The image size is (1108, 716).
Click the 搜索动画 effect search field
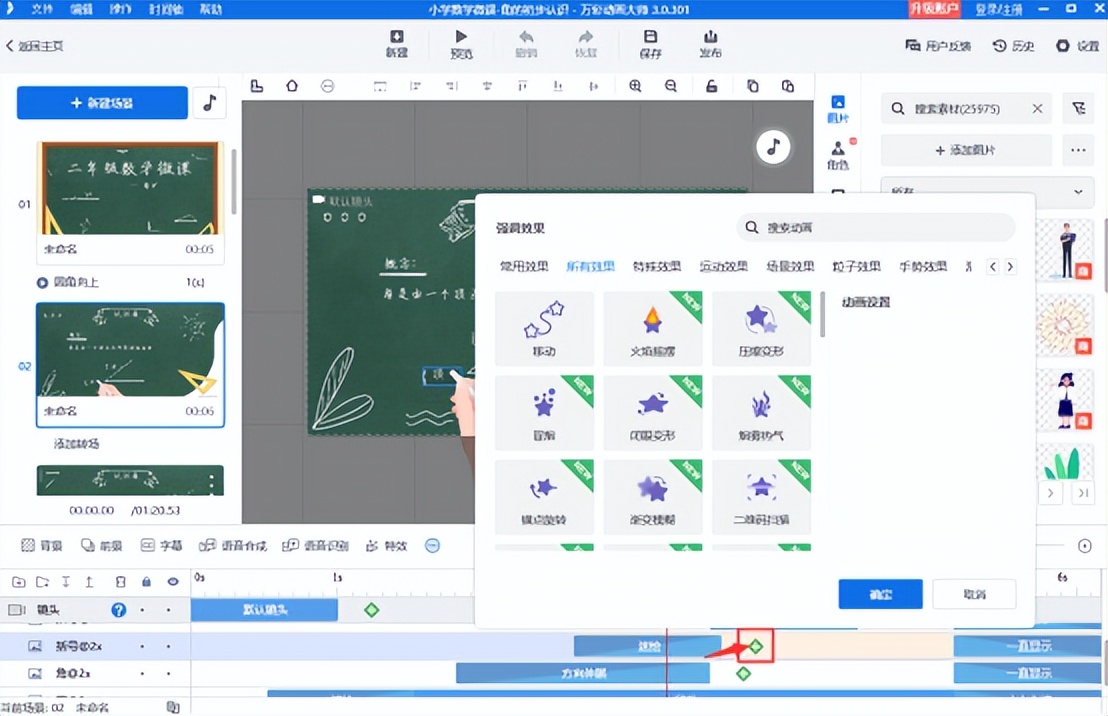point(875,228)
